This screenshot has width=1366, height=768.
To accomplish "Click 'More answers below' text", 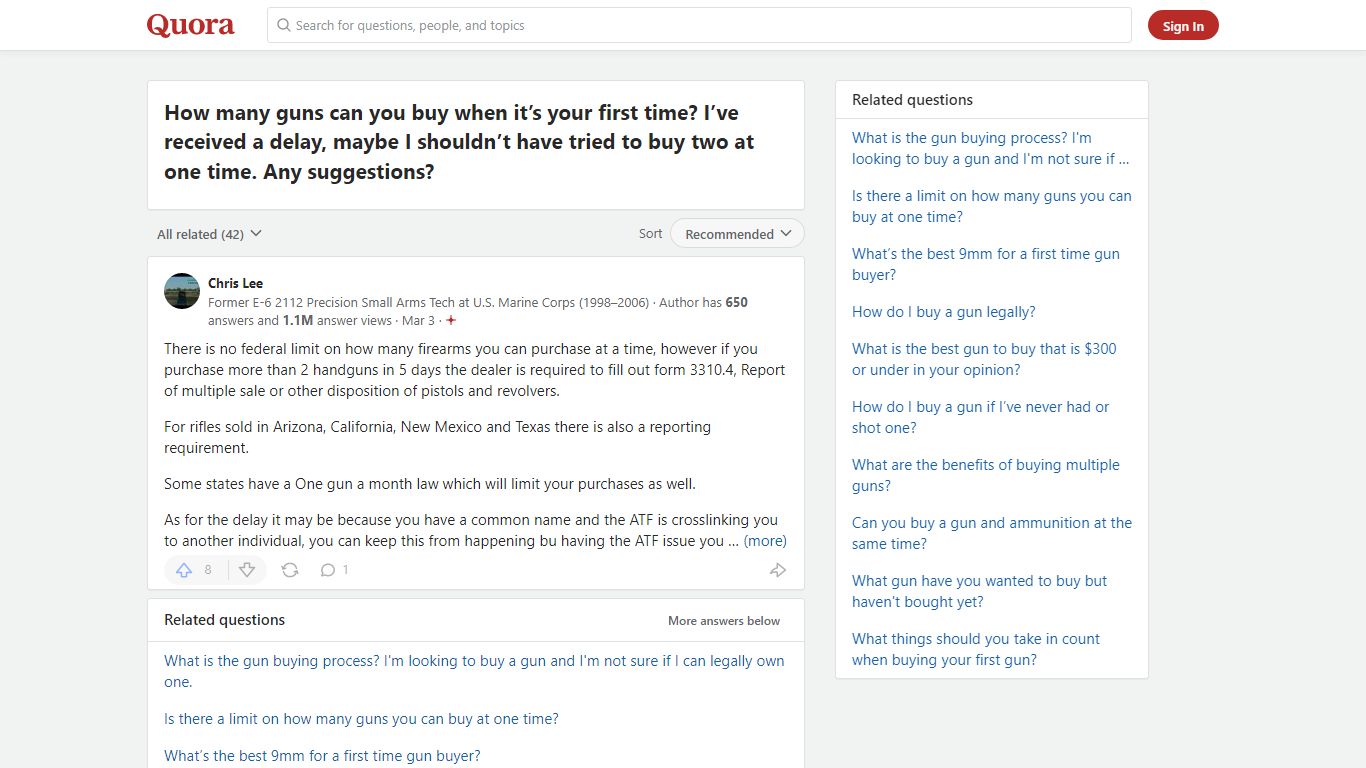I will (724, 621).
